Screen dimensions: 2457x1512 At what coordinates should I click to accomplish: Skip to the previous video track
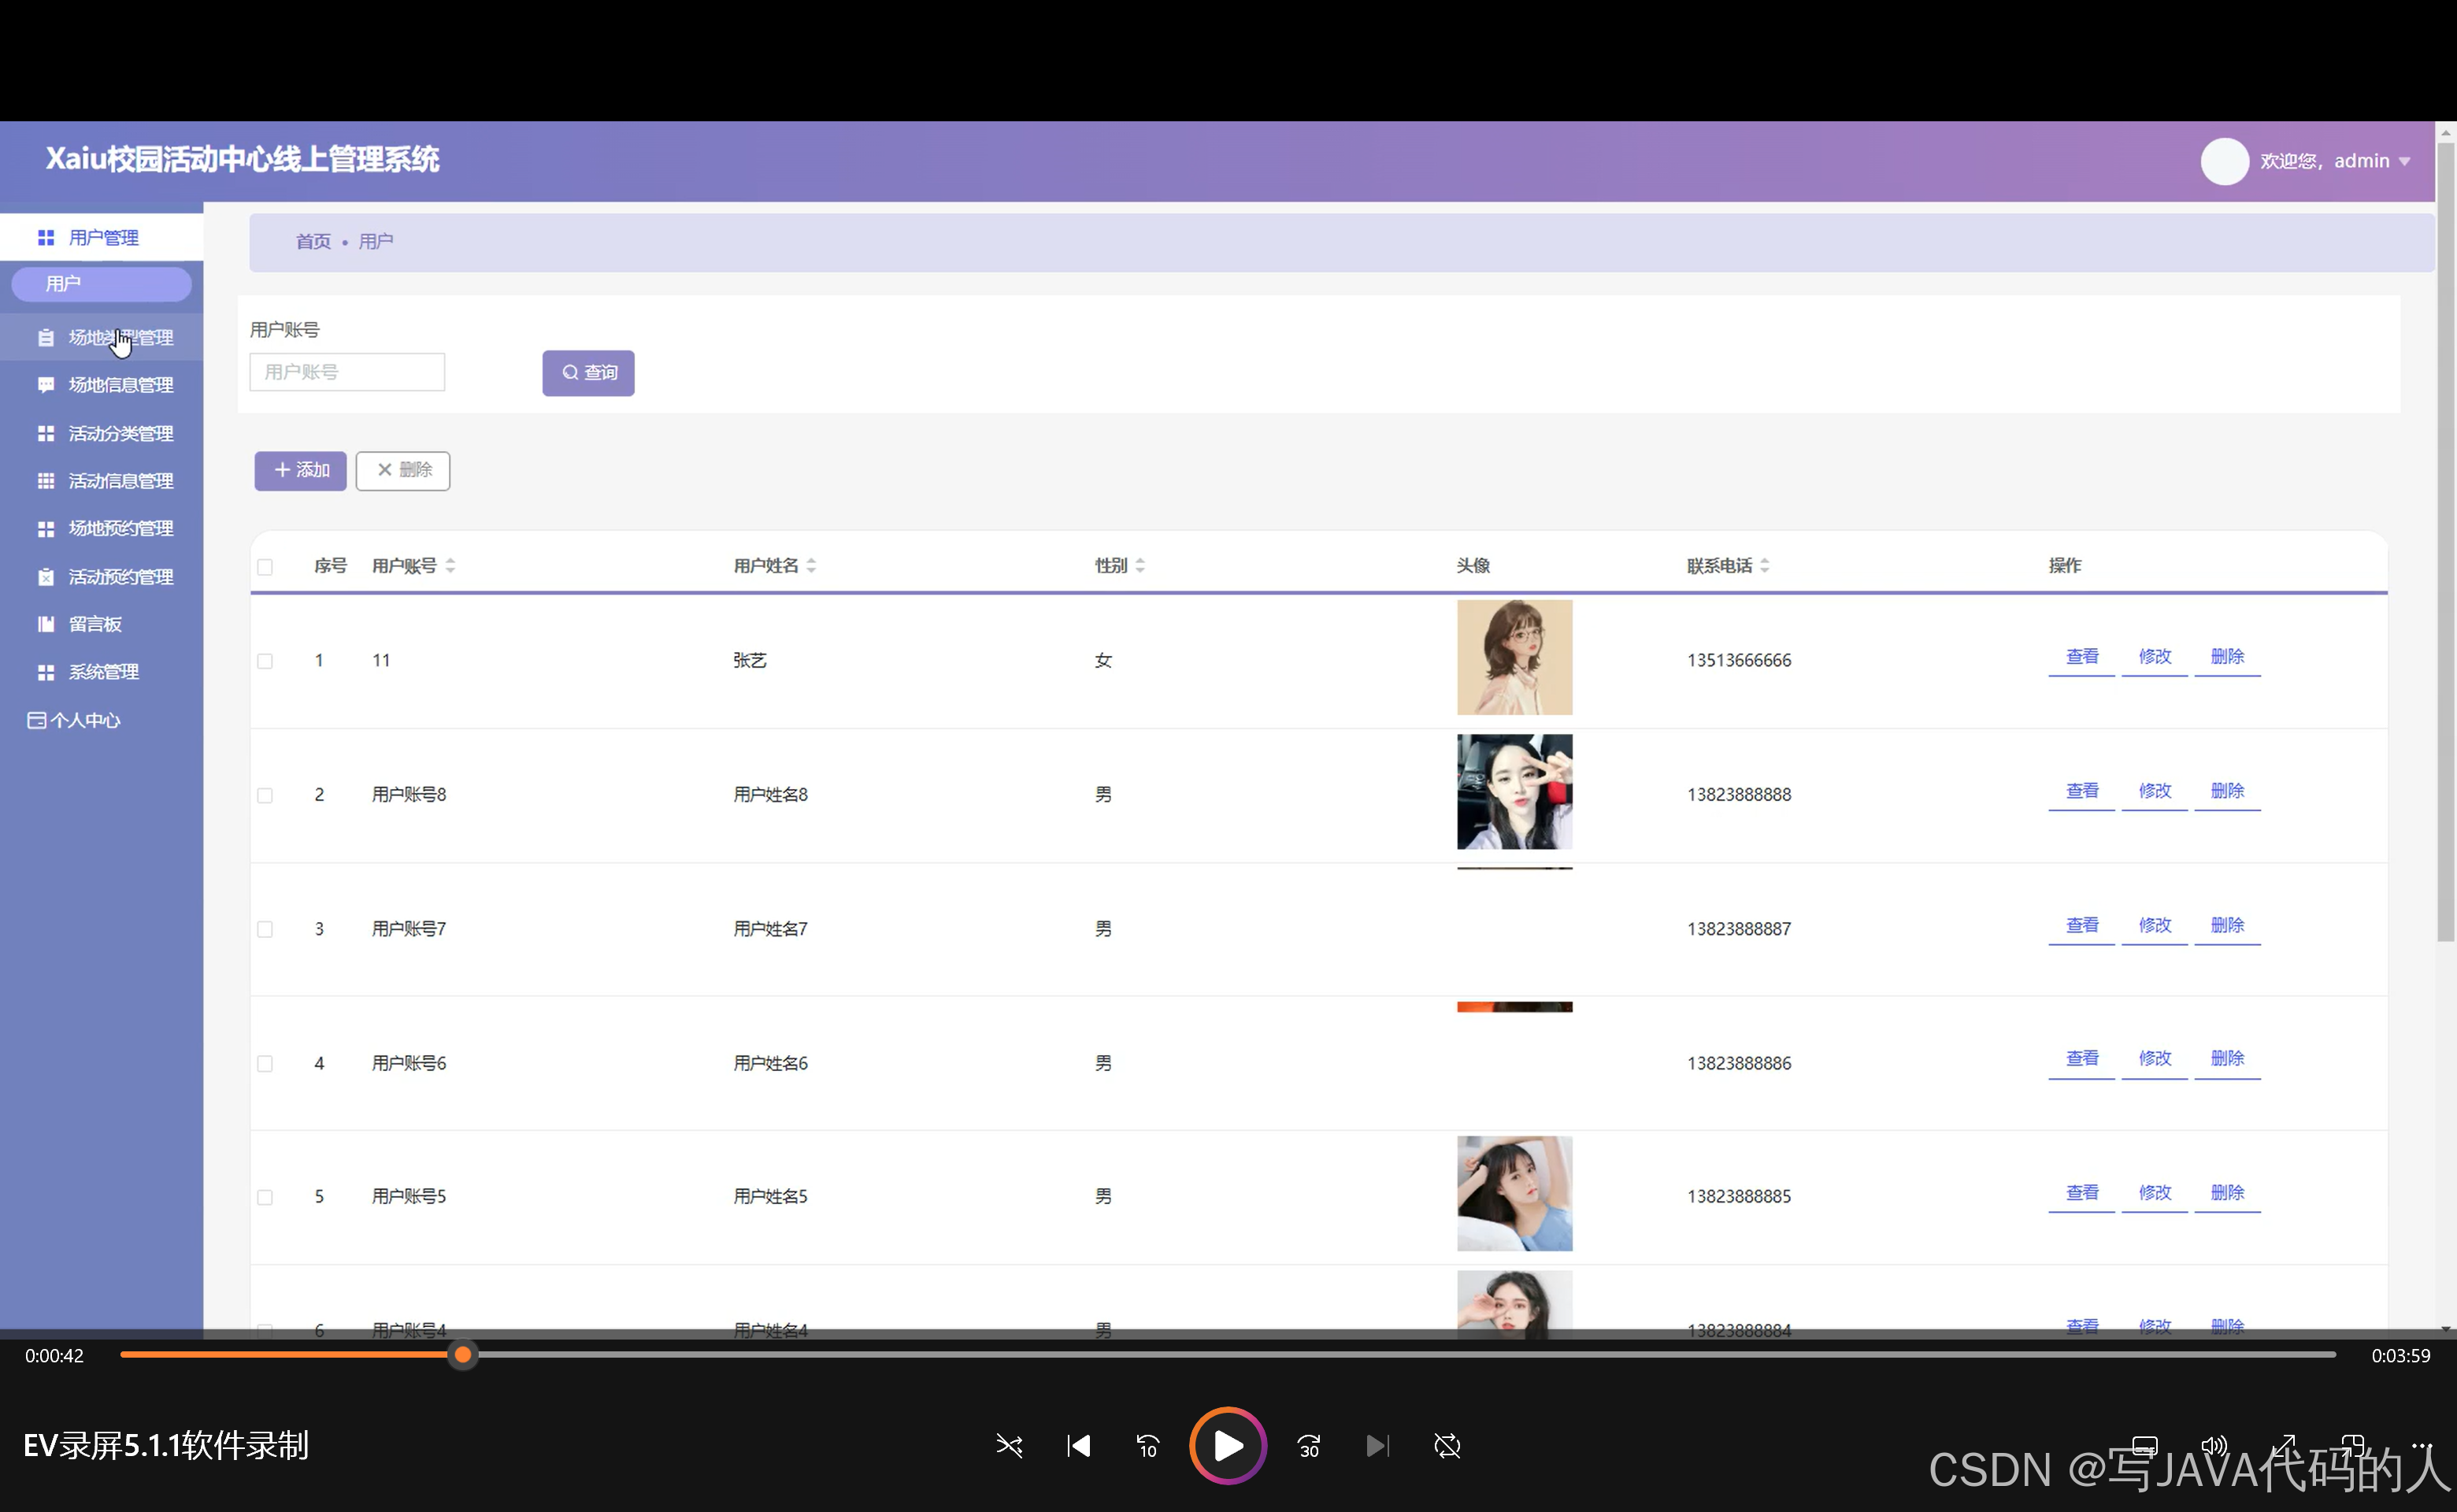pos(1078,1446)
